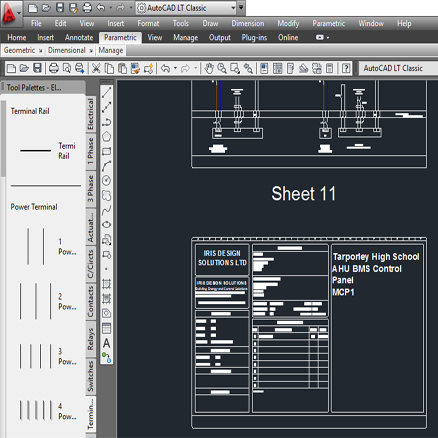Open the Format menu
Image resolution: width=438 pixels, height=438 pixels.
[148, 23]
